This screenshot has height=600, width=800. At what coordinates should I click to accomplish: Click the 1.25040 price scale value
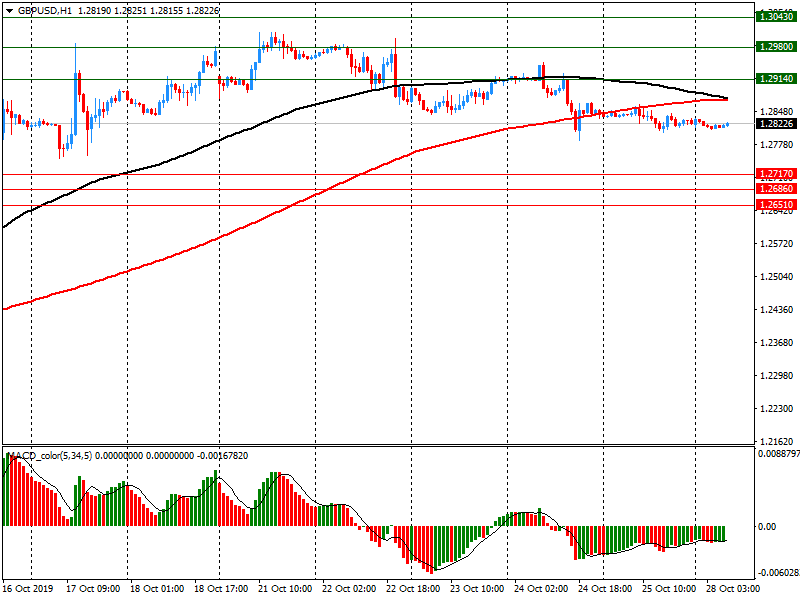[x=777, y=277]
